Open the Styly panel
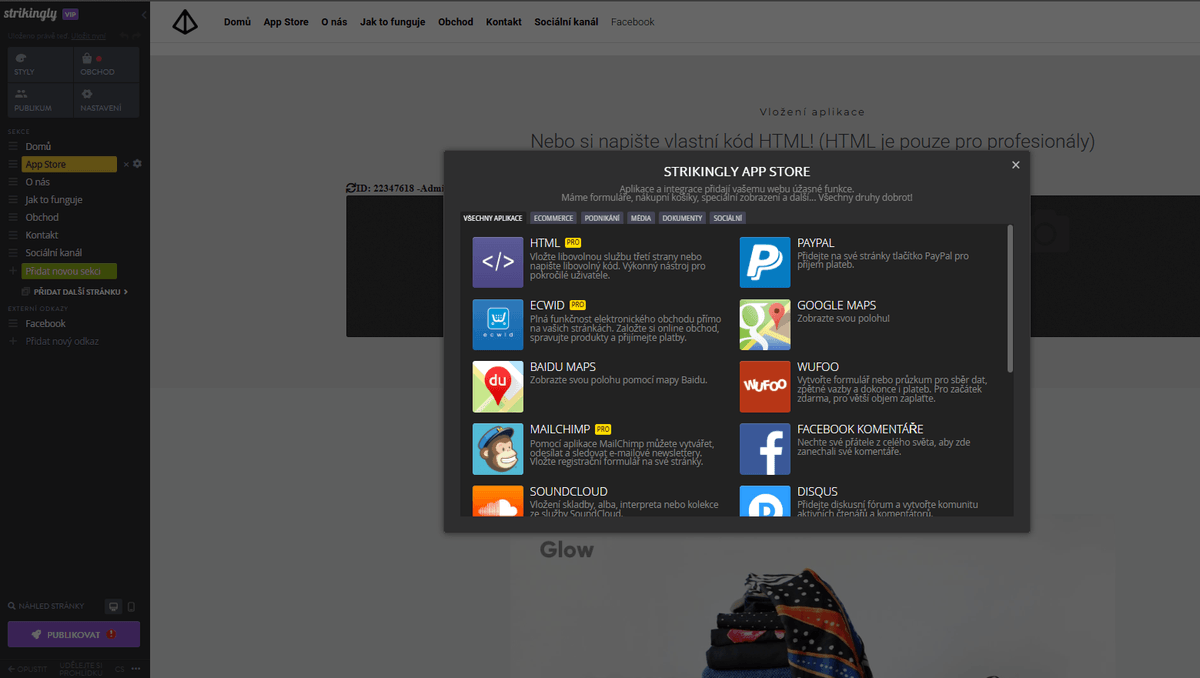The image size is (1200, 678). [40, 65]
